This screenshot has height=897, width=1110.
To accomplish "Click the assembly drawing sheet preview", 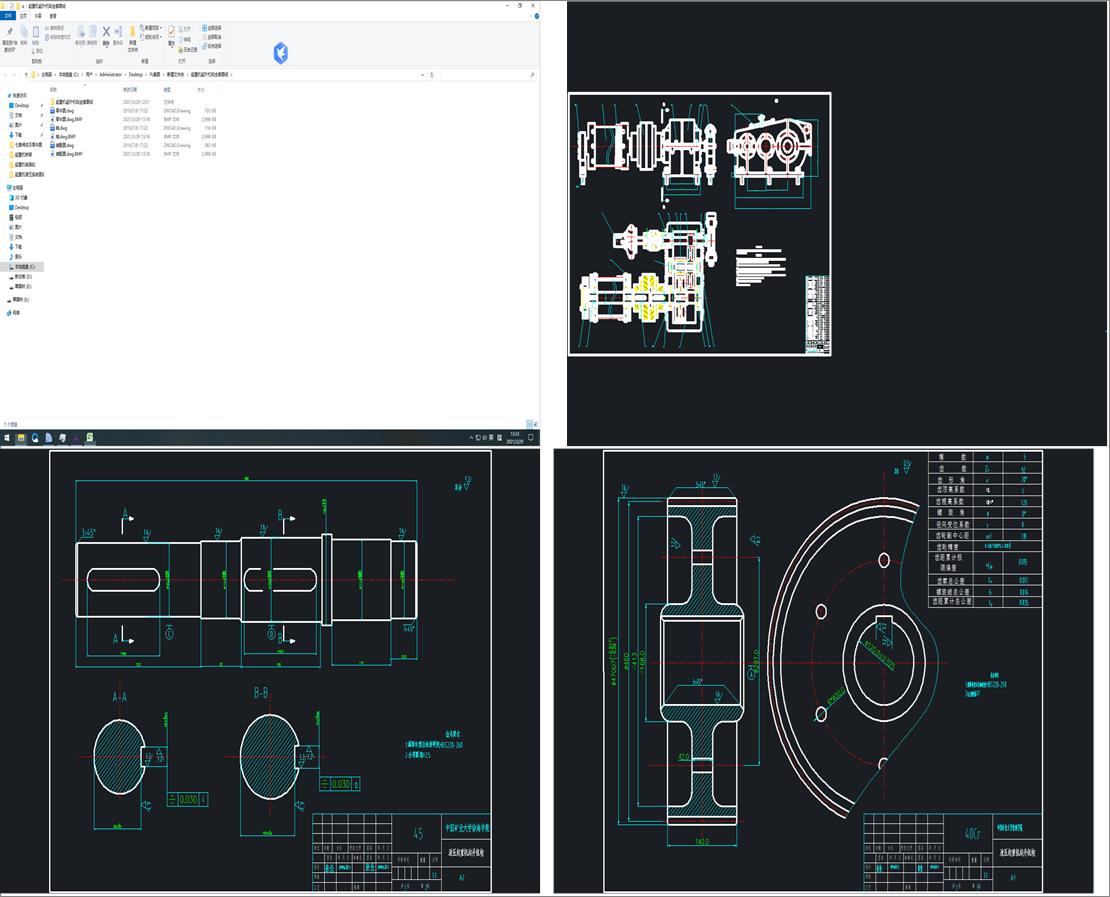I will click(x=699, y=224).
